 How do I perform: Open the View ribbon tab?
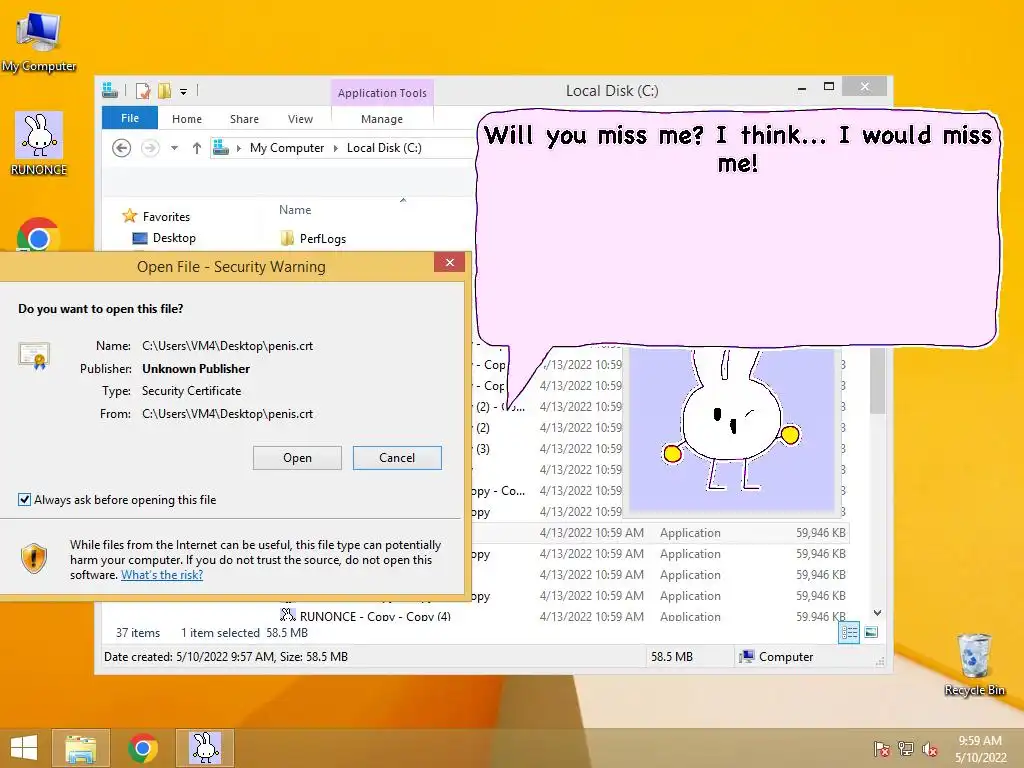pos(300,119)
